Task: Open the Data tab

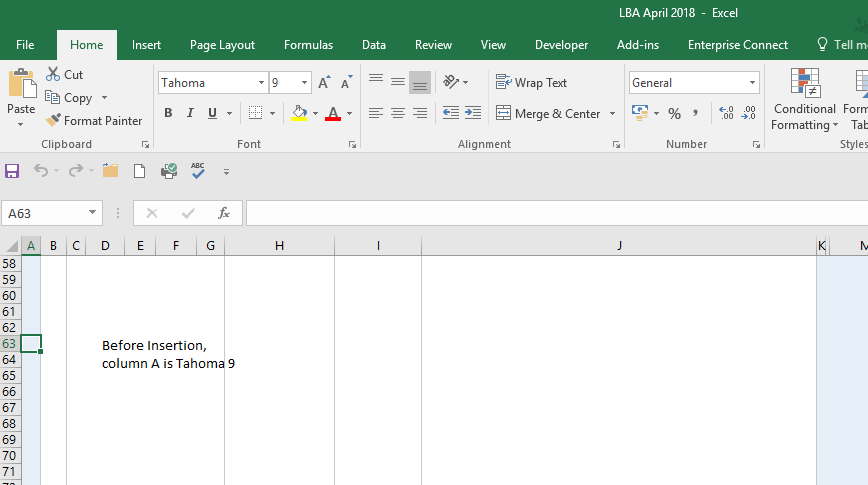Action: pos(374,45)
